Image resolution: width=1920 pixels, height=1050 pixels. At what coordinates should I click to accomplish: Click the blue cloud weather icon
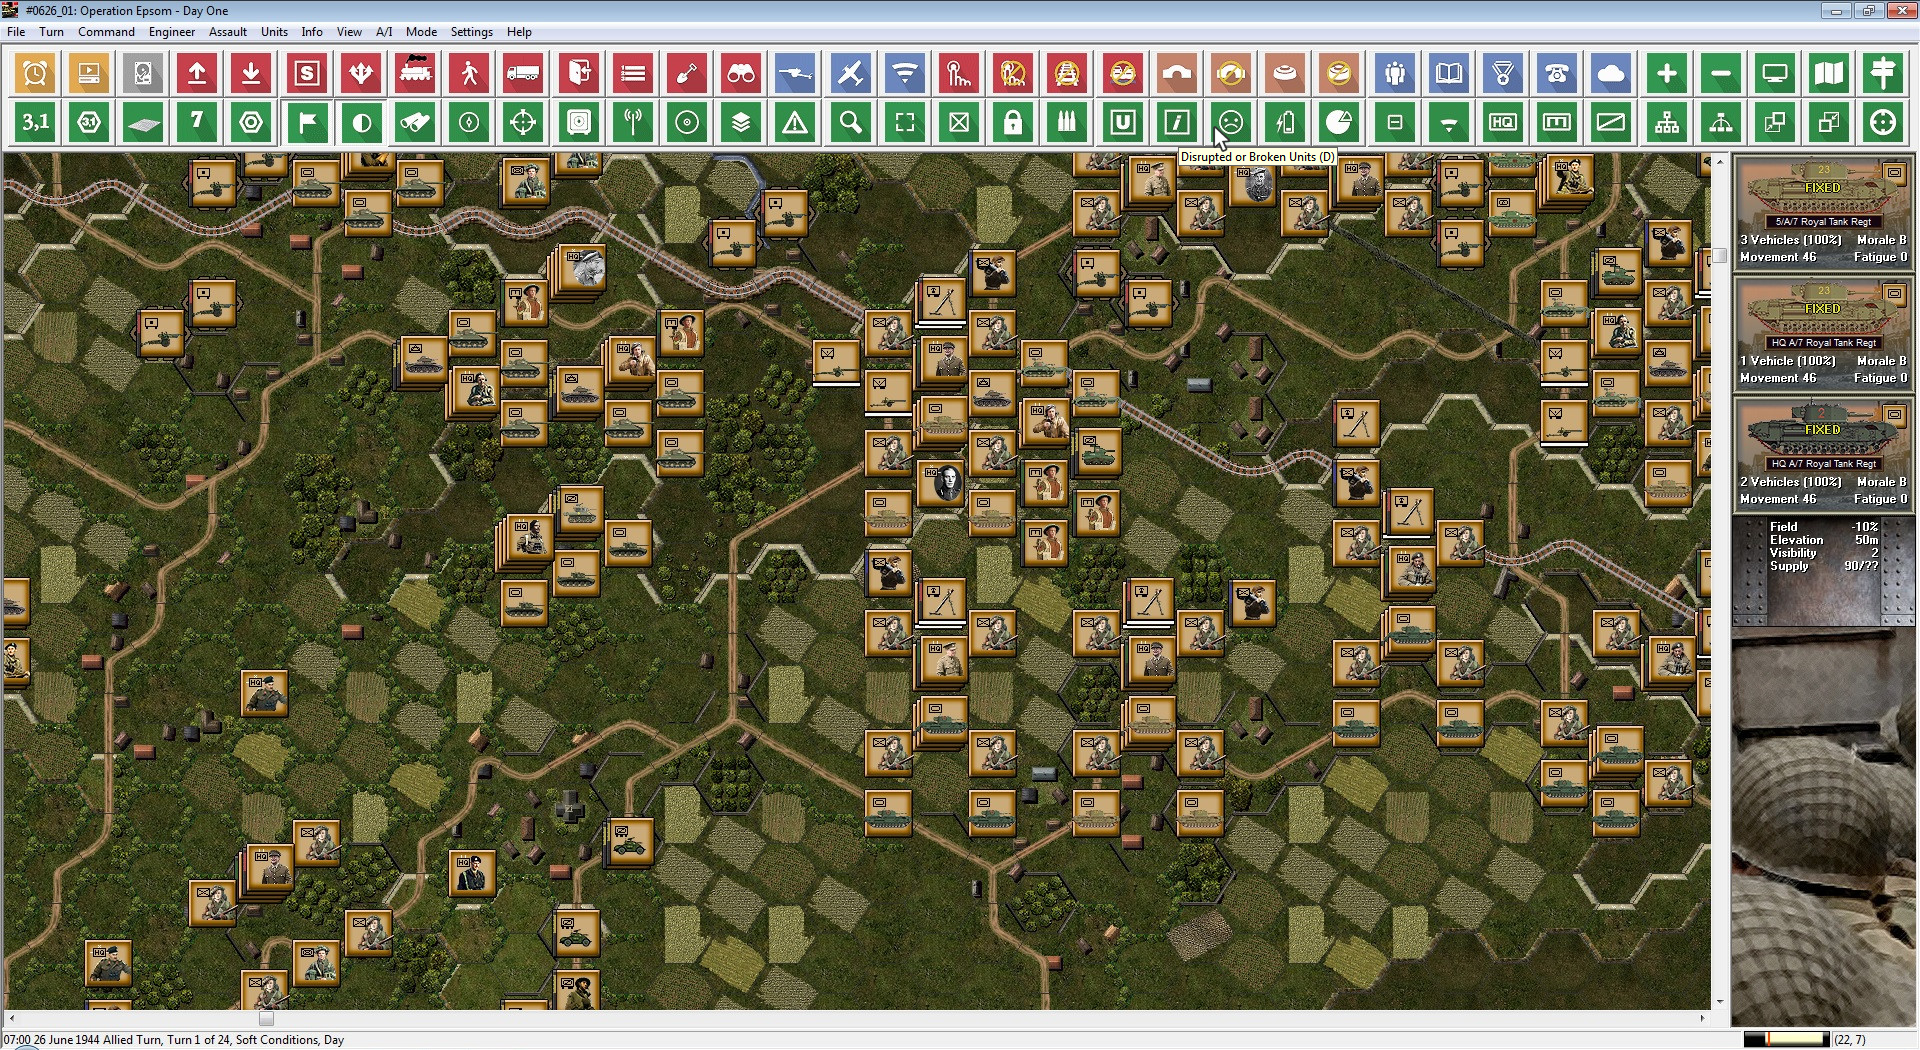[1611, 73]
